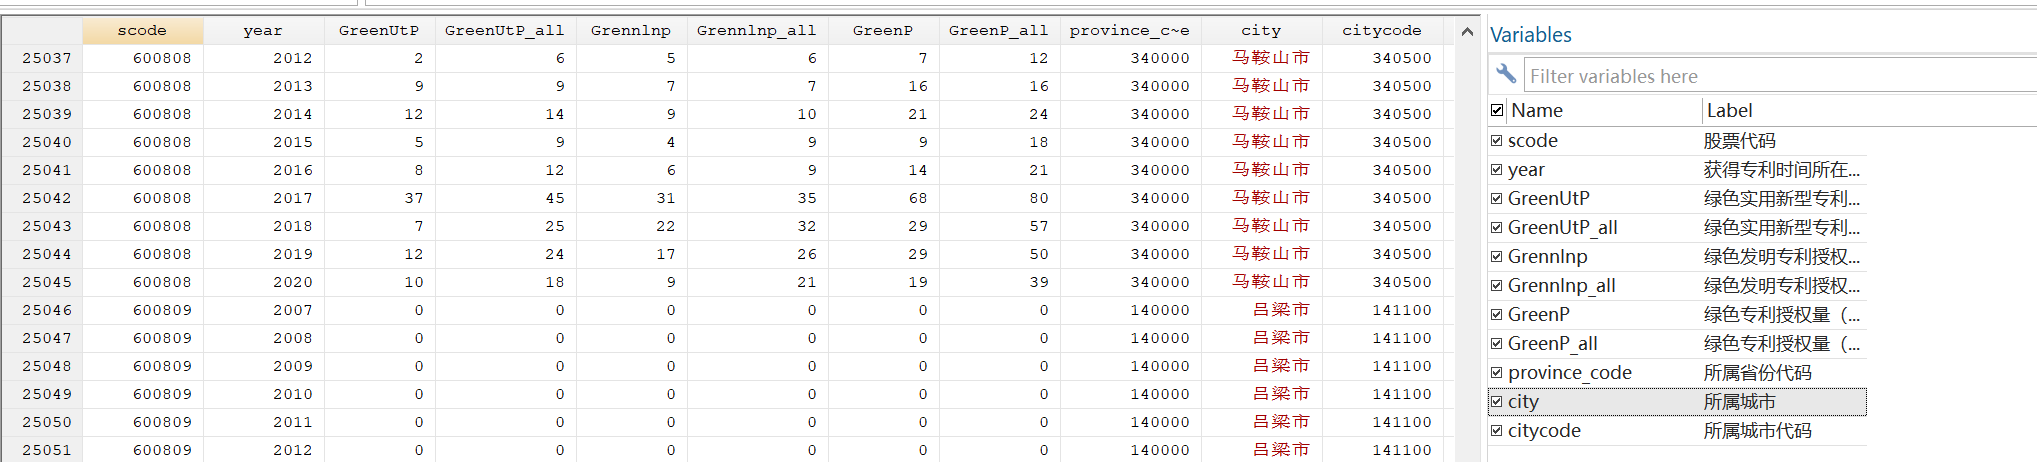Image resolution: width=2037 pixels, height=462 pixels.
Task: Click the province_code variable name in list
Action: (1570, 373)
